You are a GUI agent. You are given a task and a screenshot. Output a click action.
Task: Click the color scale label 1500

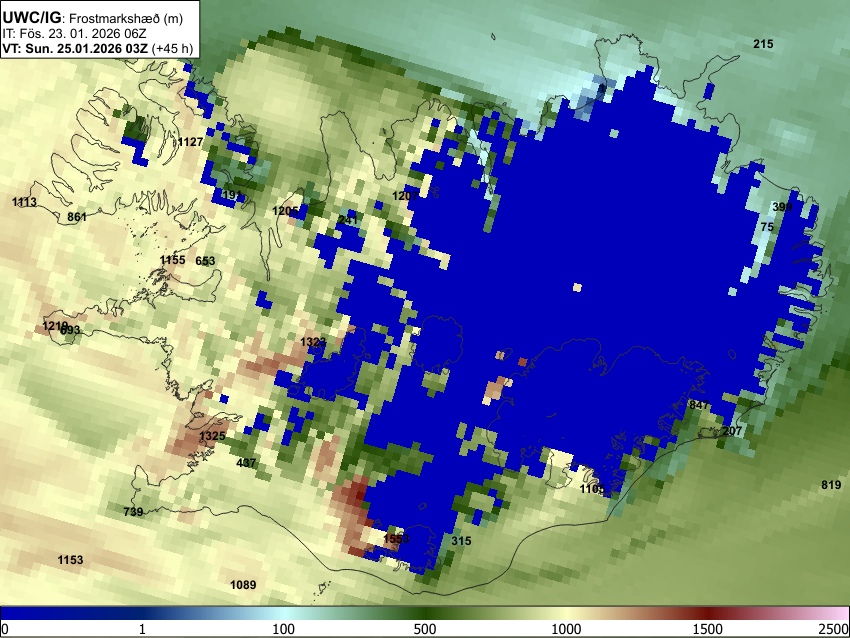[x=708, y=629]
